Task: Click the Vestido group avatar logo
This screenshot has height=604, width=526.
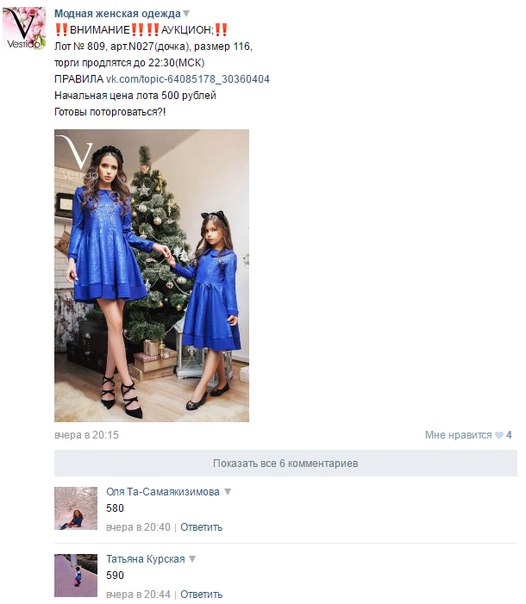Action: point(24,28)
